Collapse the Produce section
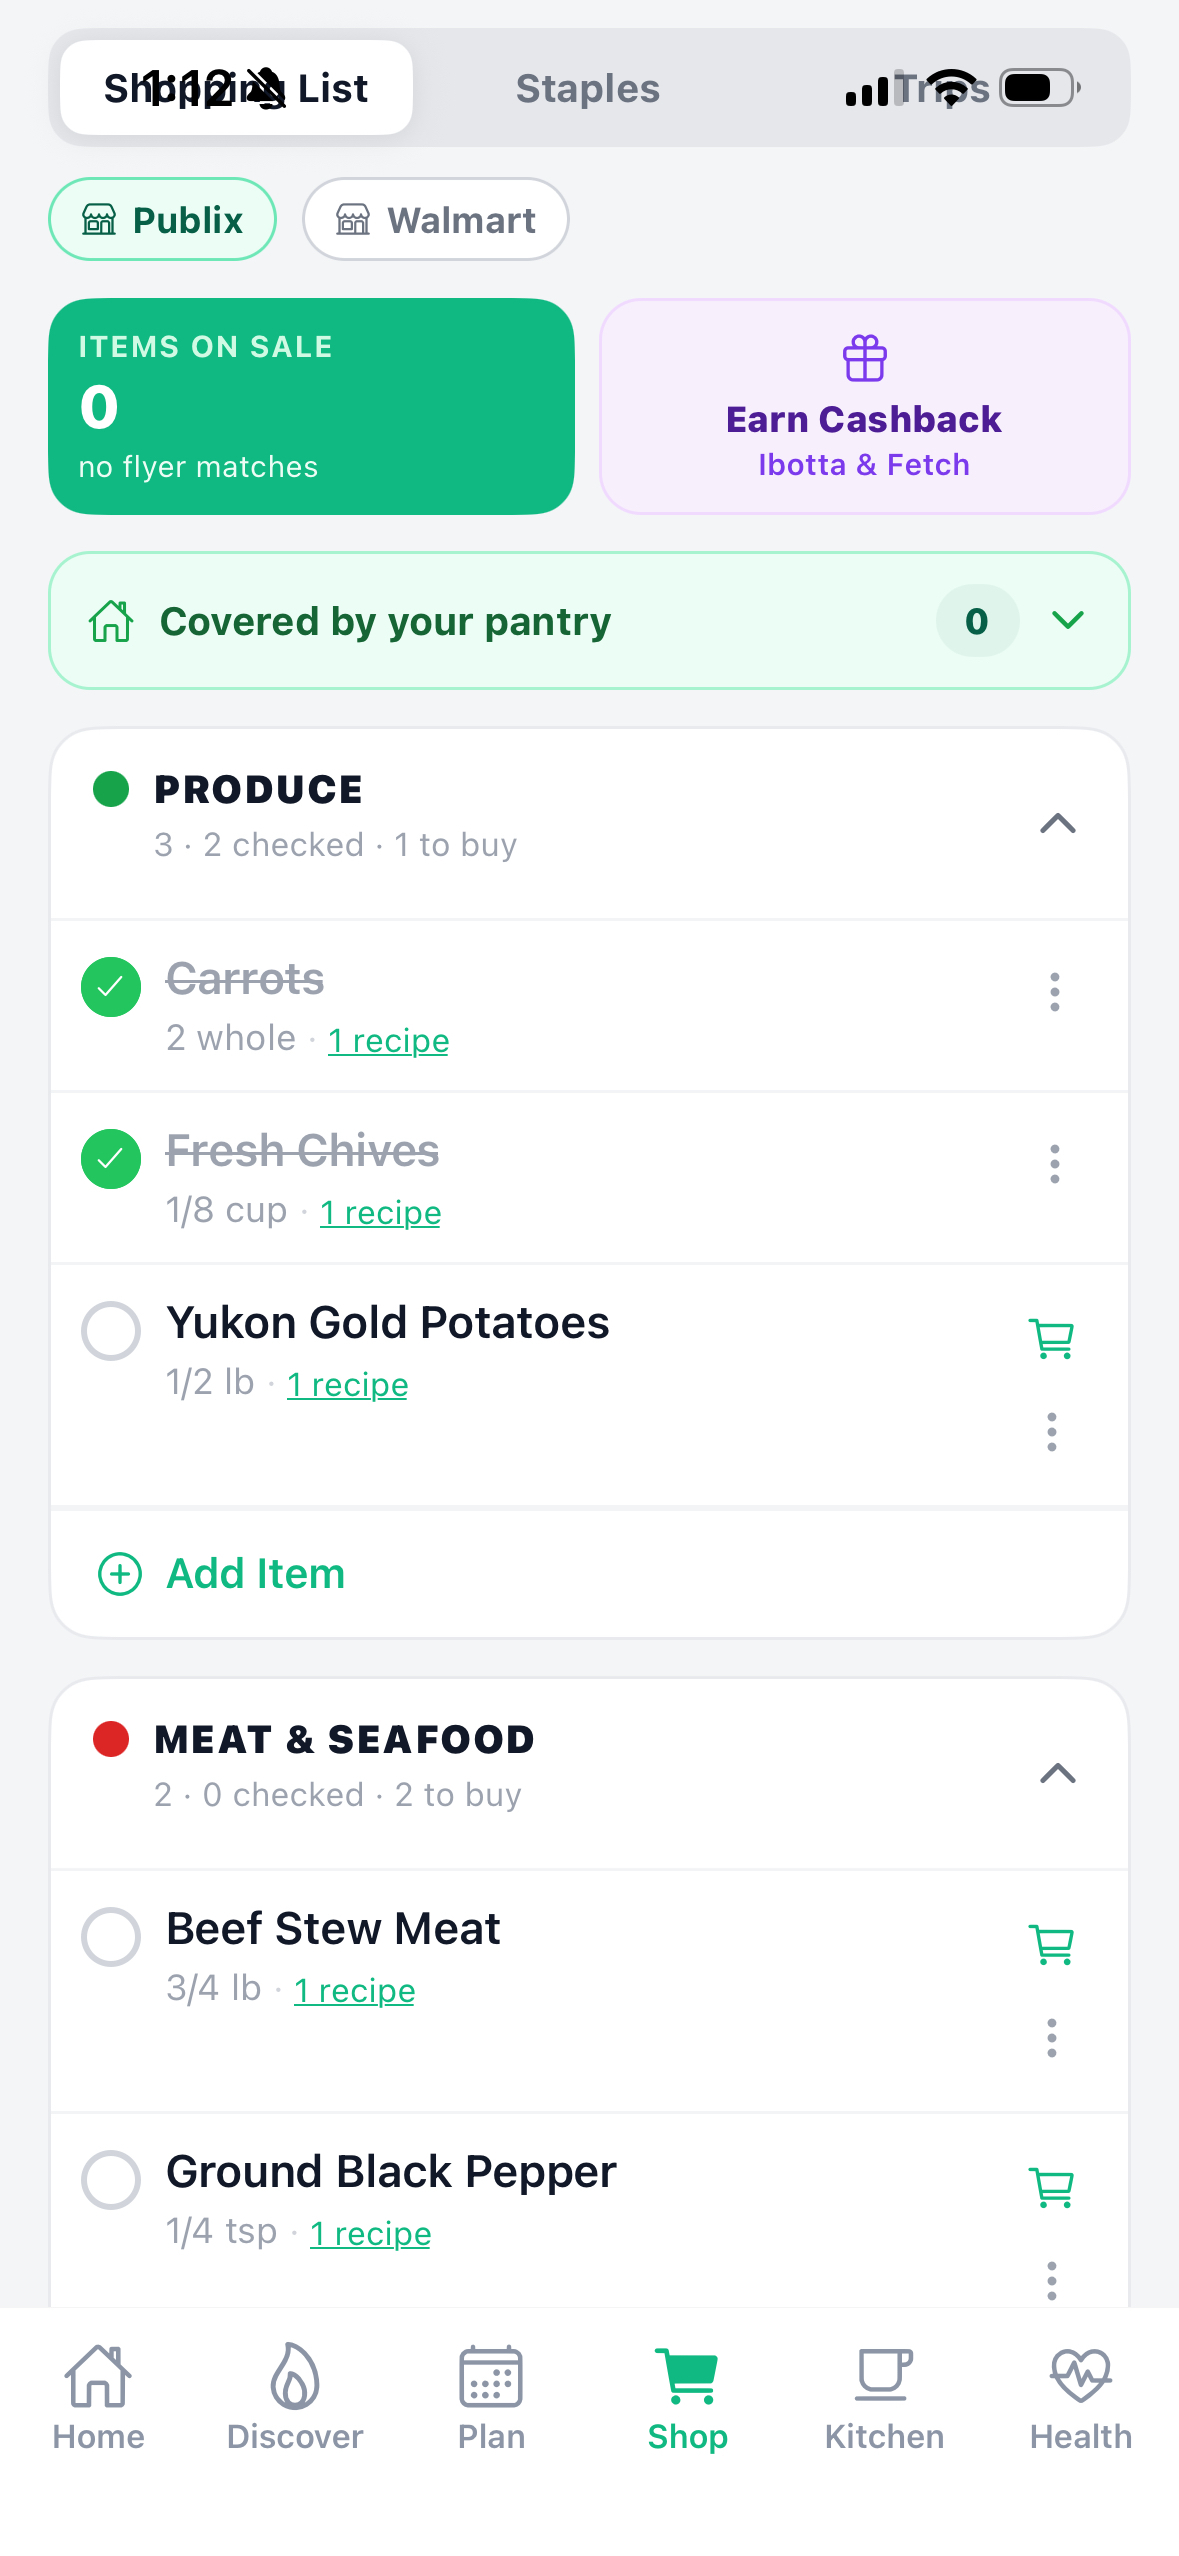This screenshot has width=1179, height=2556. (x=1057, y=823)
